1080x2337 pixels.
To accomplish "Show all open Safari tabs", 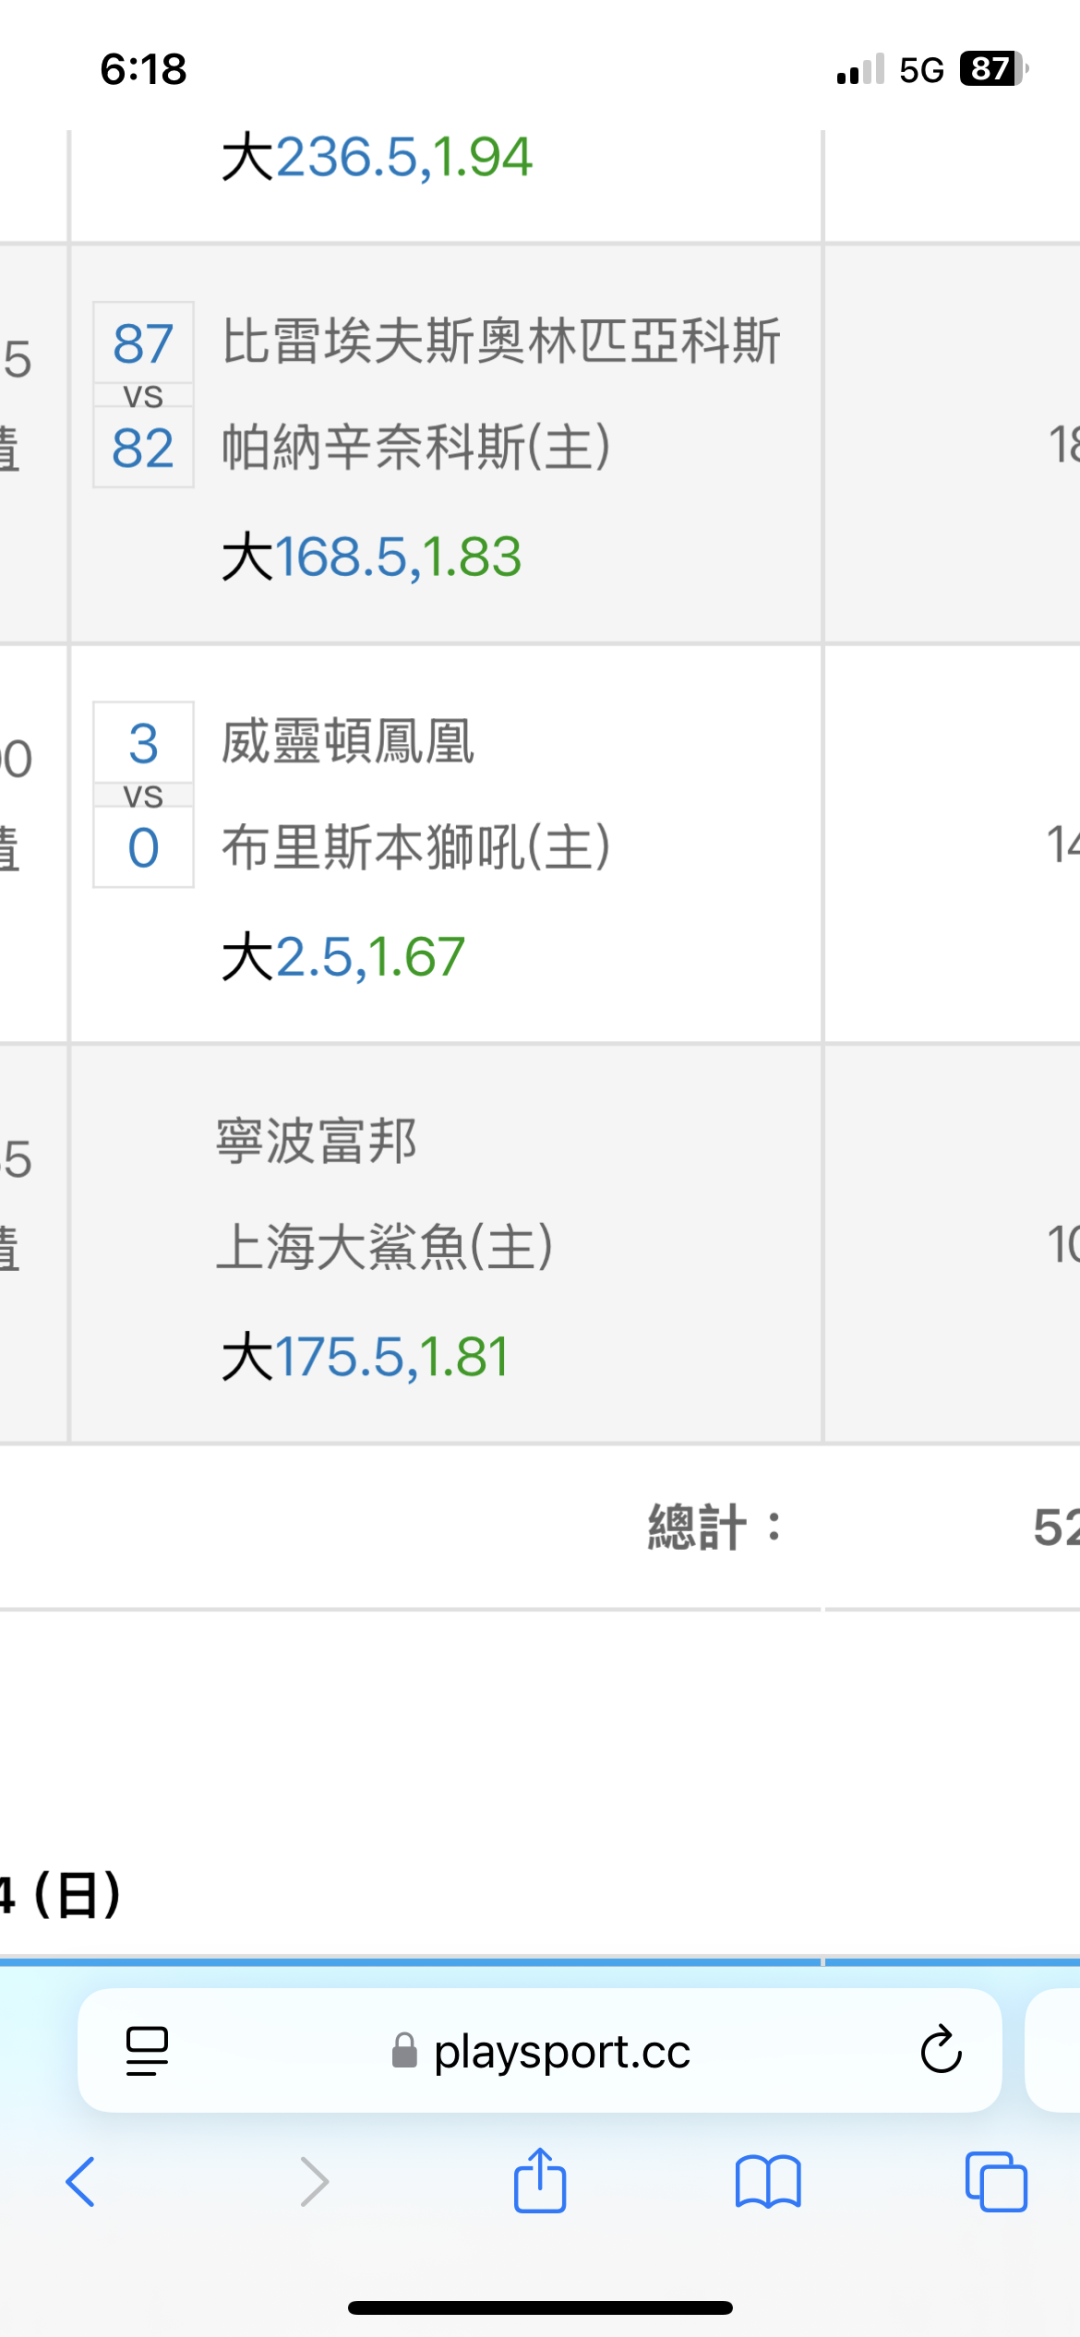I will click(x=996, y=2181).
